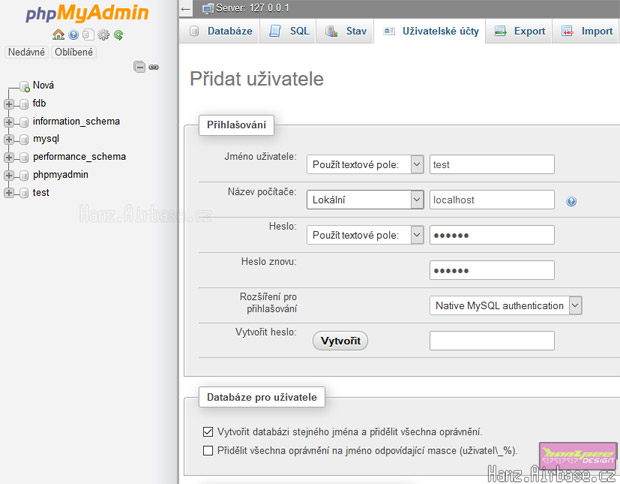Click the performance_schema database icon

pos(24,157)
